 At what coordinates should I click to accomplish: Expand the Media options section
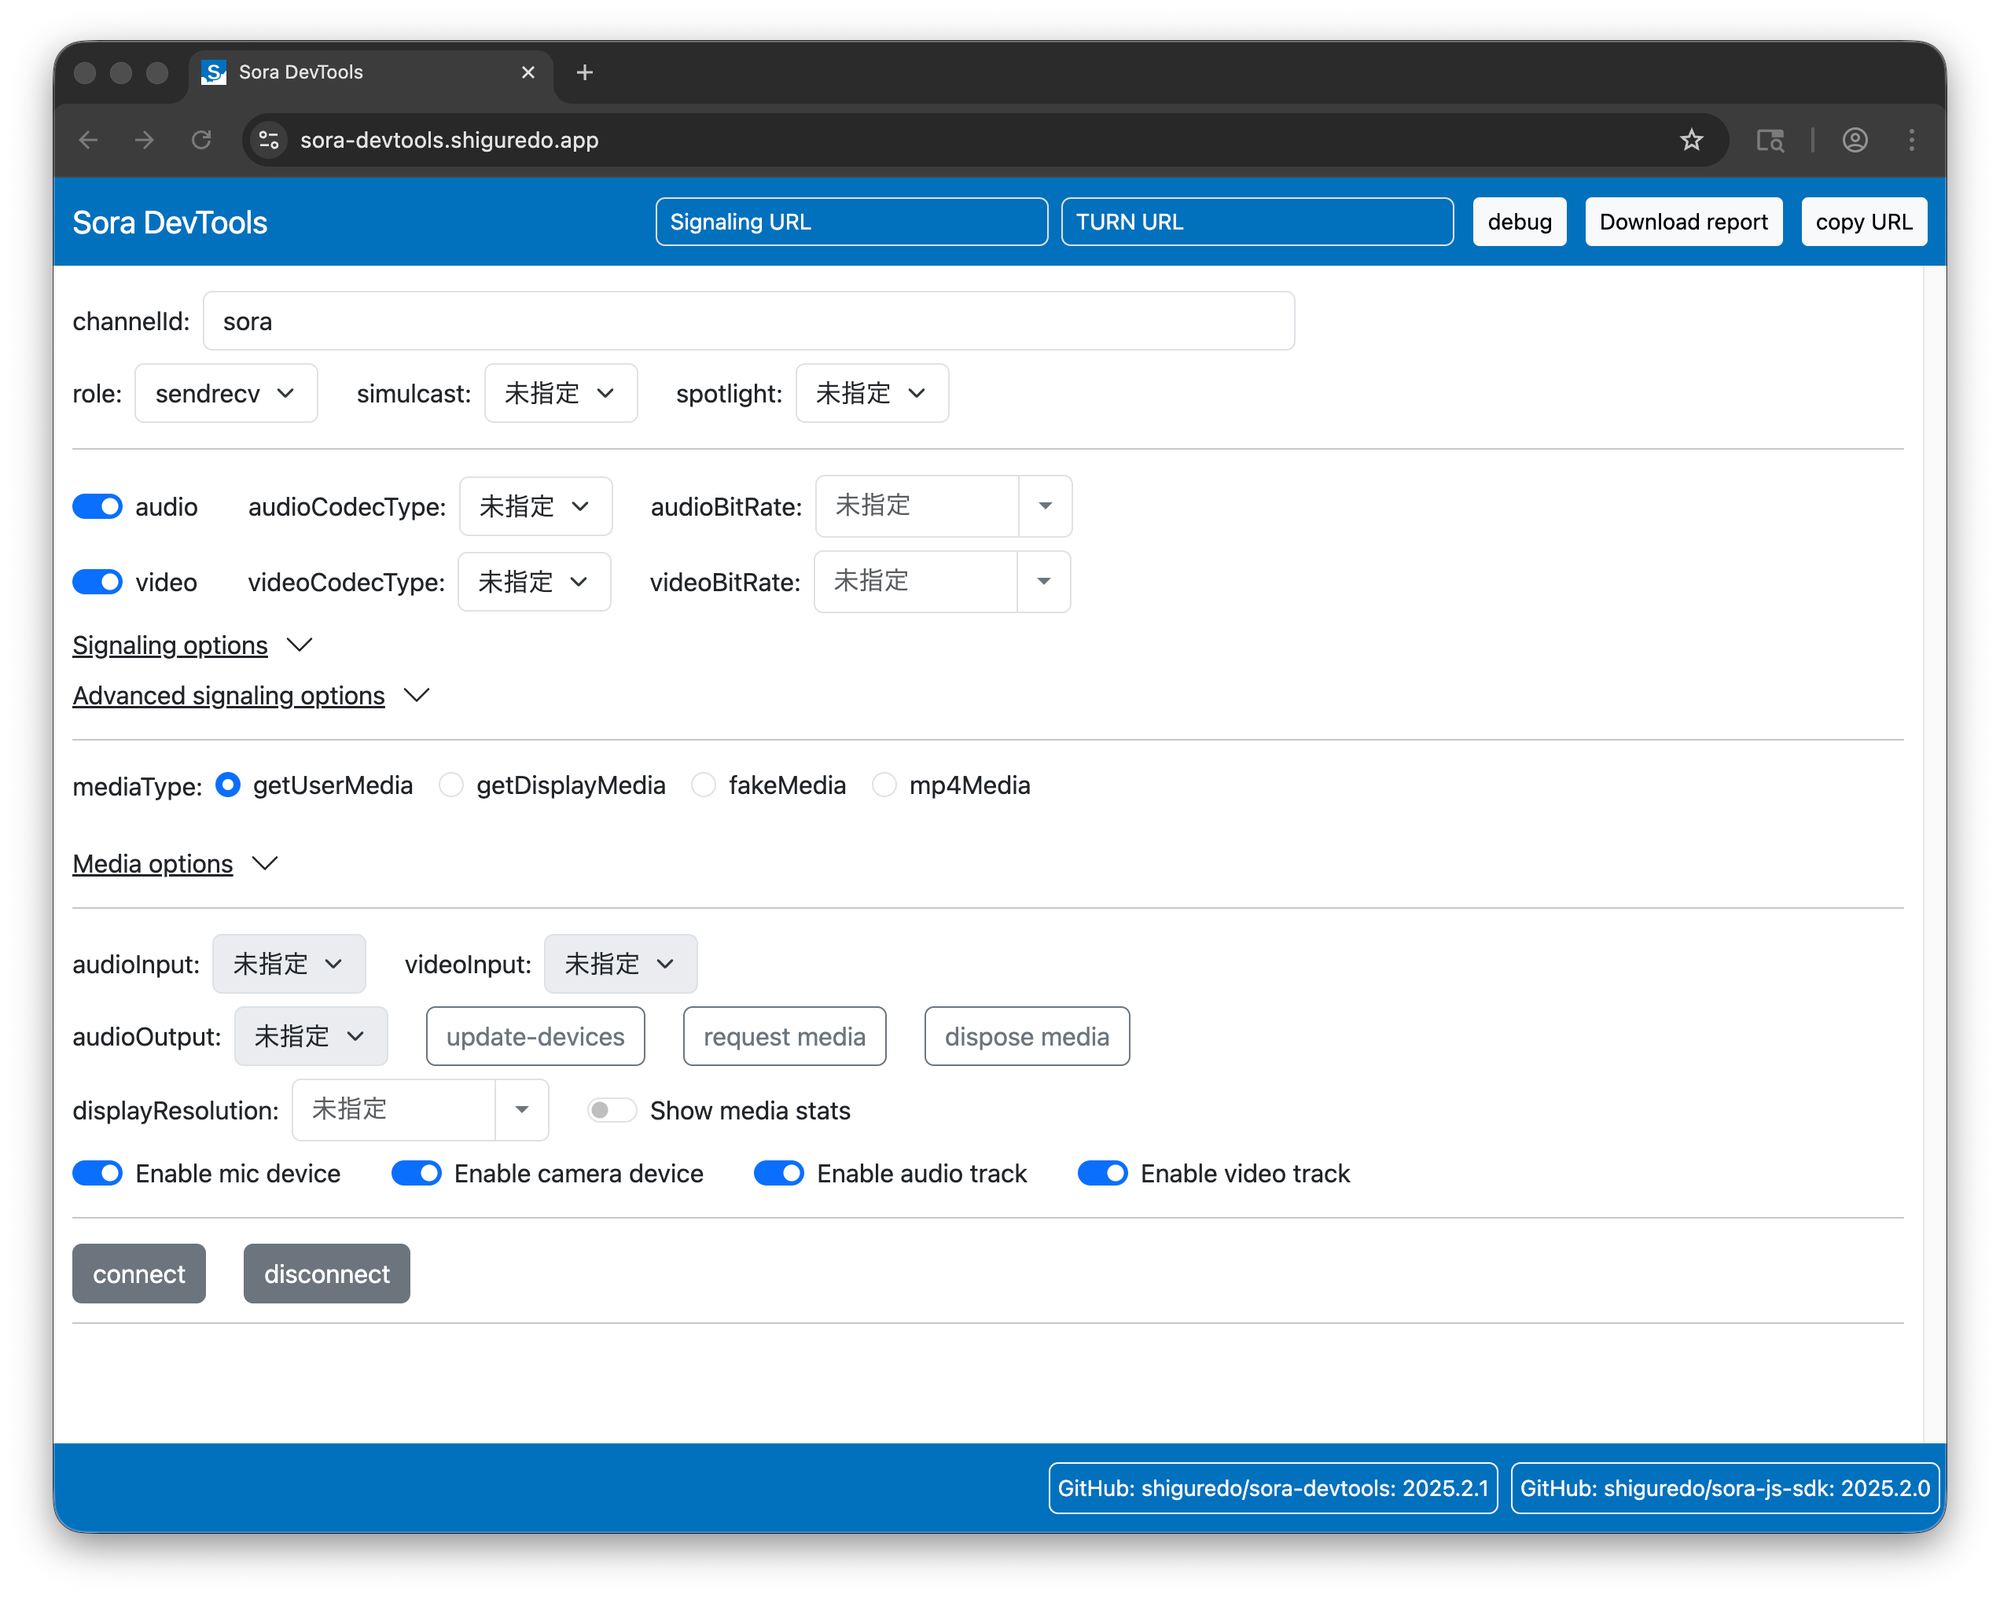(153, 863)
